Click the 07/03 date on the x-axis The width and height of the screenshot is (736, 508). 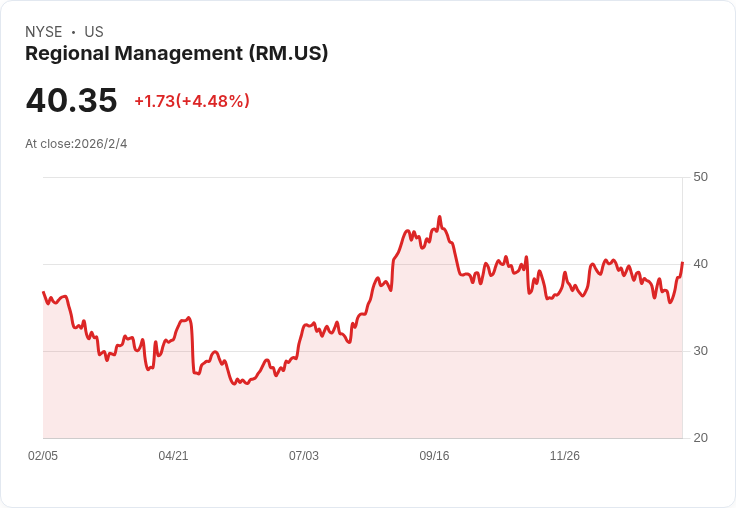point(304,456)
